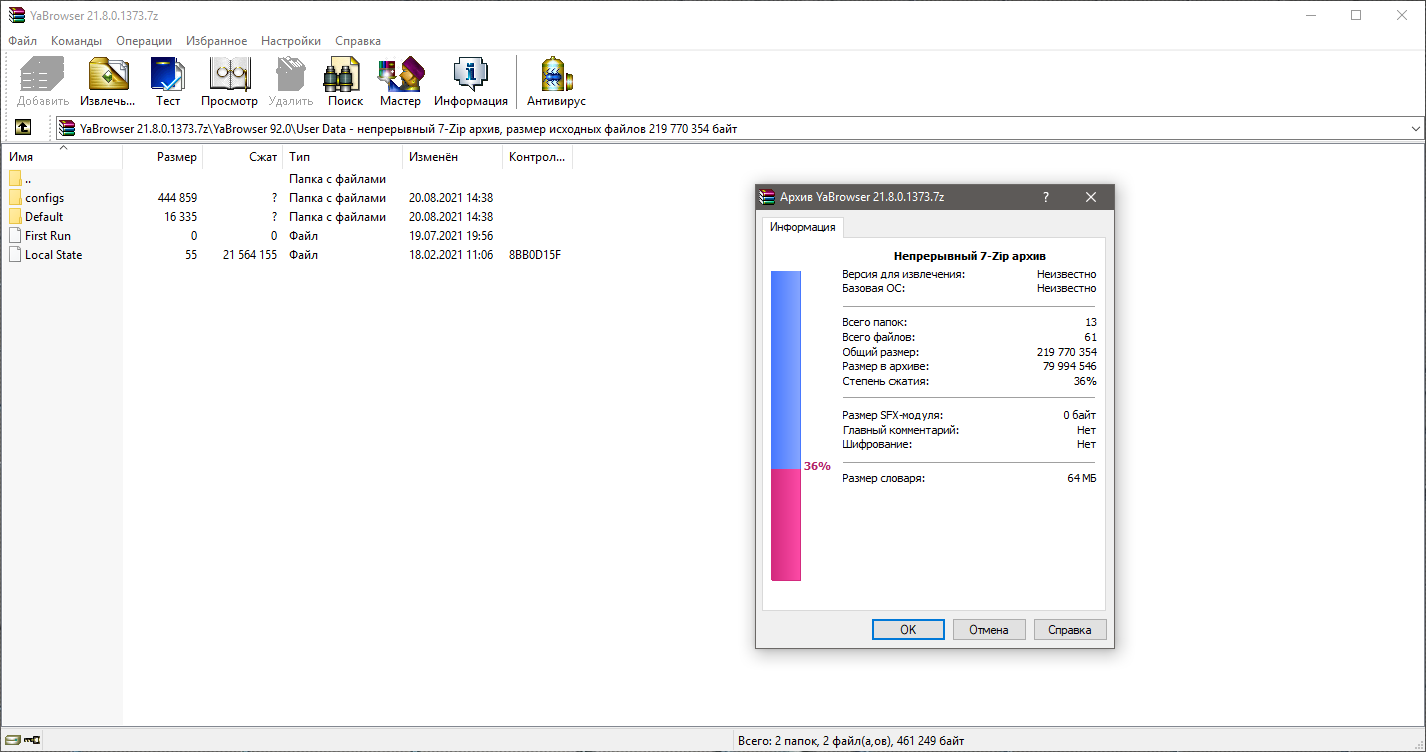The height and width of the screenshot is (752, 1426).
Task: Click the First Run file icon
Action: [15, 236]
